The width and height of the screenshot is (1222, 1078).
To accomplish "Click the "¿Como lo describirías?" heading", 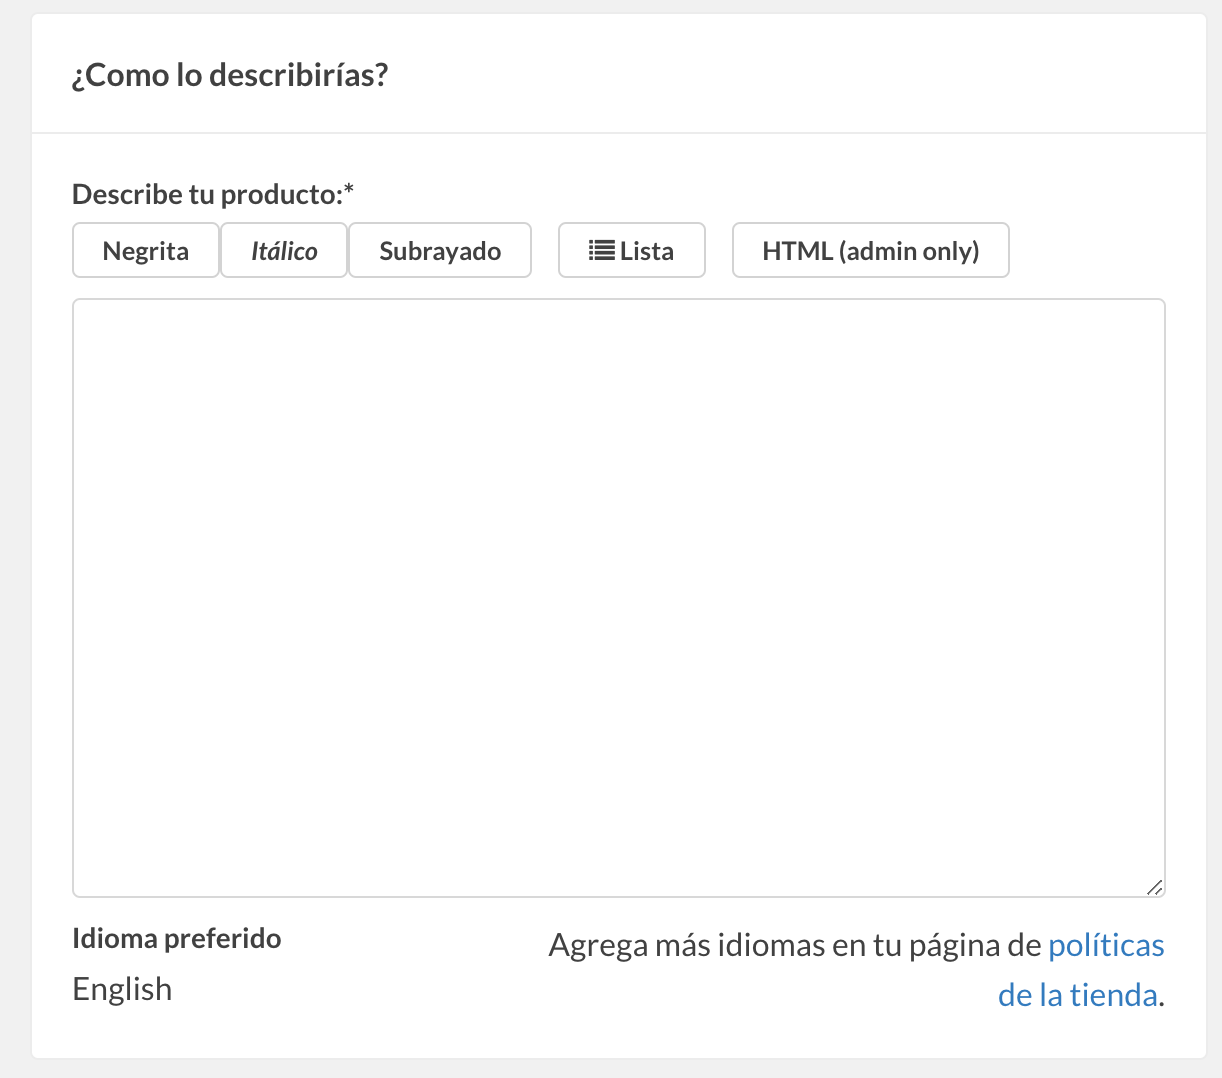I will pyautogui.click(x=230, y=75).
